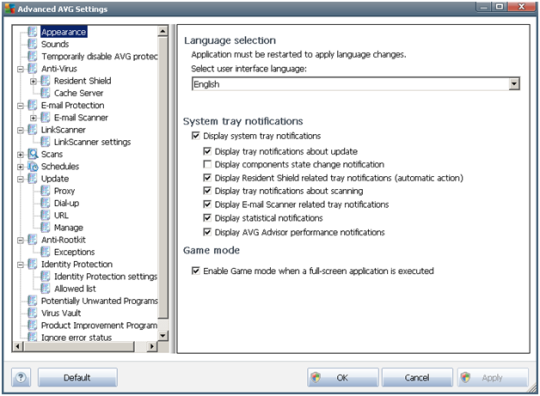Viewport: 540px width, 396px height.
Task: Click the Apply button
Action: (x=493, y=377)
